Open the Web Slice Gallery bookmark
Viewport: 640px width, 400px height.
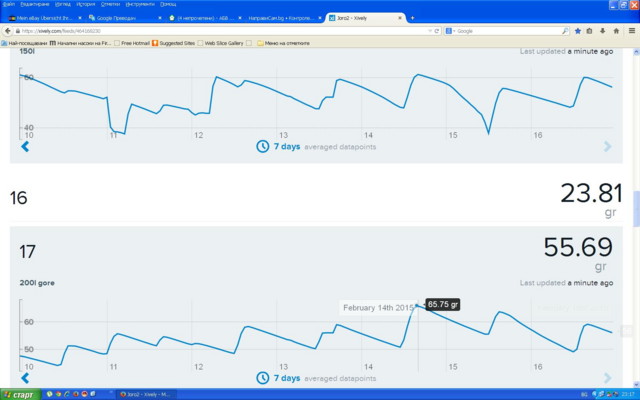tap(224, 43)
